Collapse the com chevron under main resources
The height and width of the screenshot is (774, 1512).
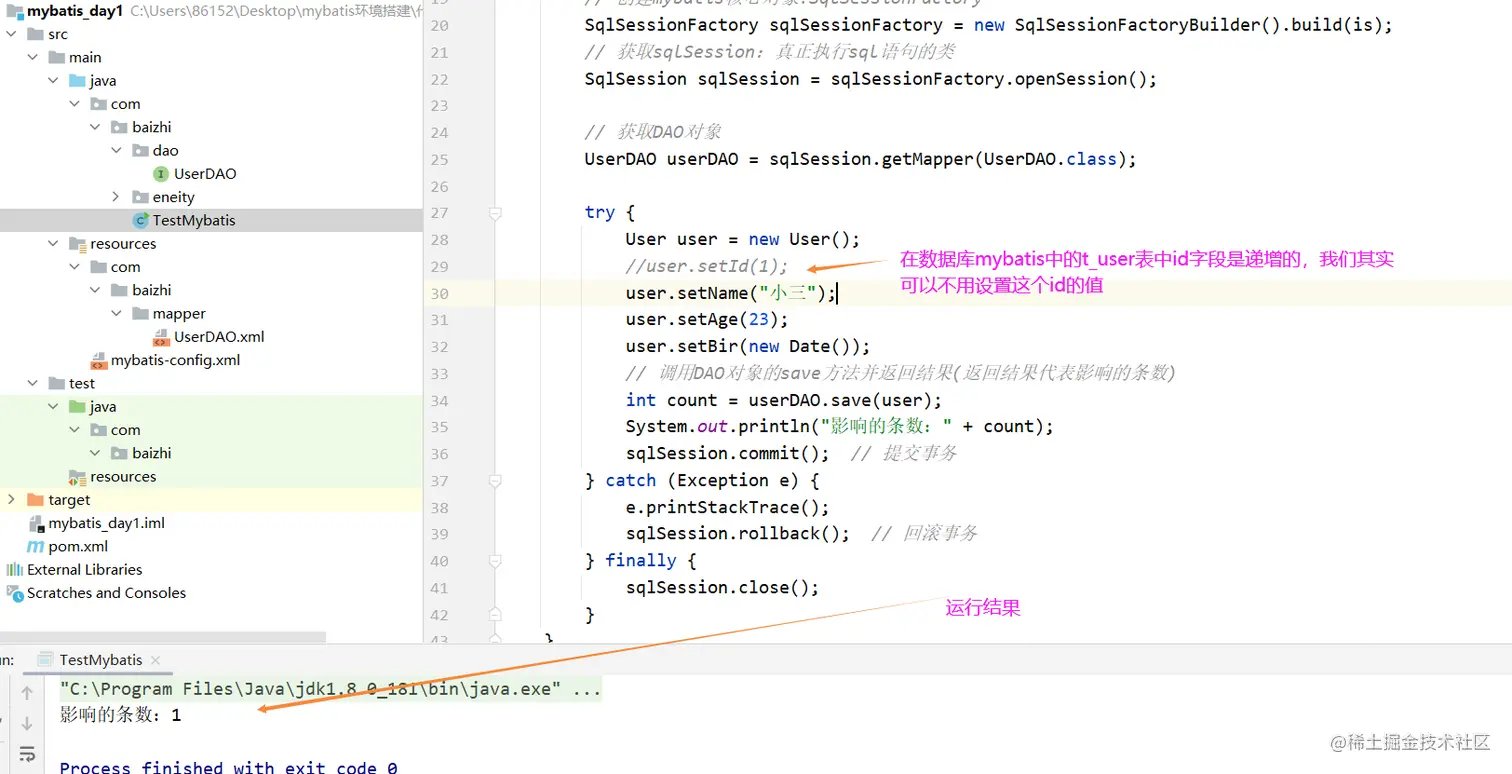click(75, 267)
